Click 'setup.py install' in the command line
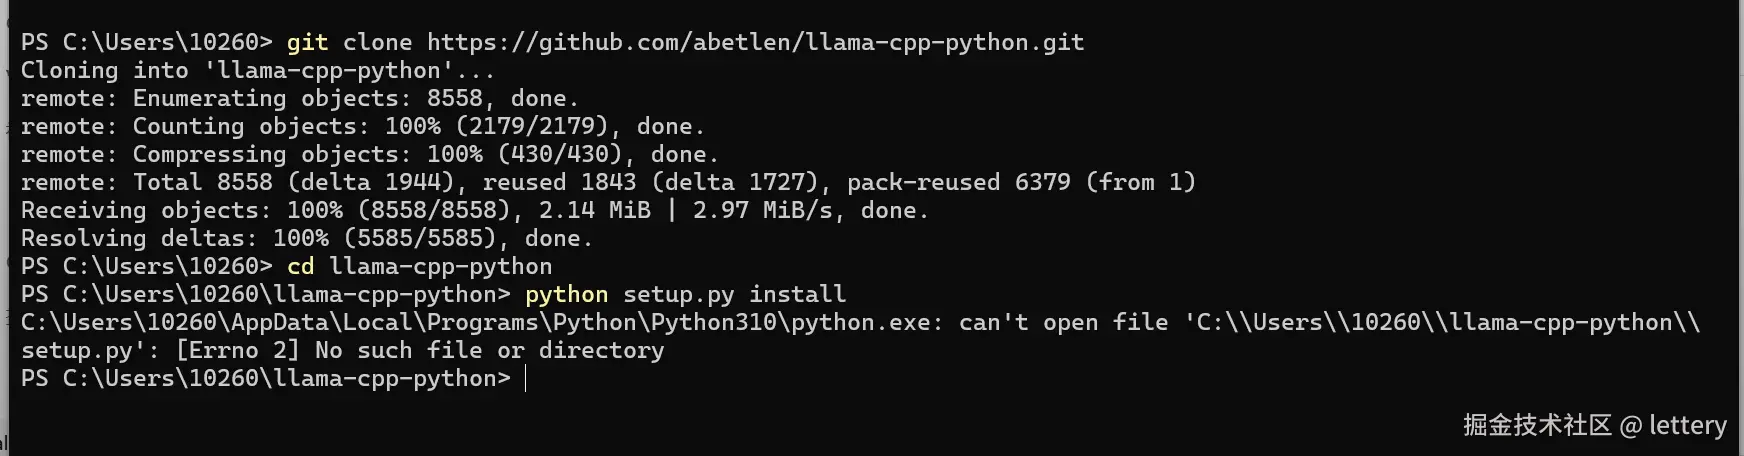 734,294
